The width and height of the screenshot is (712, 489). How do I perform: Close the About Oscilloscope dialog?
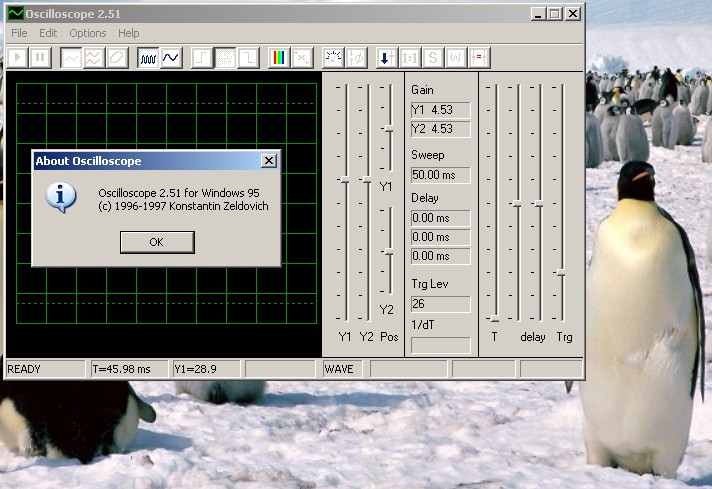coord(269,160)
